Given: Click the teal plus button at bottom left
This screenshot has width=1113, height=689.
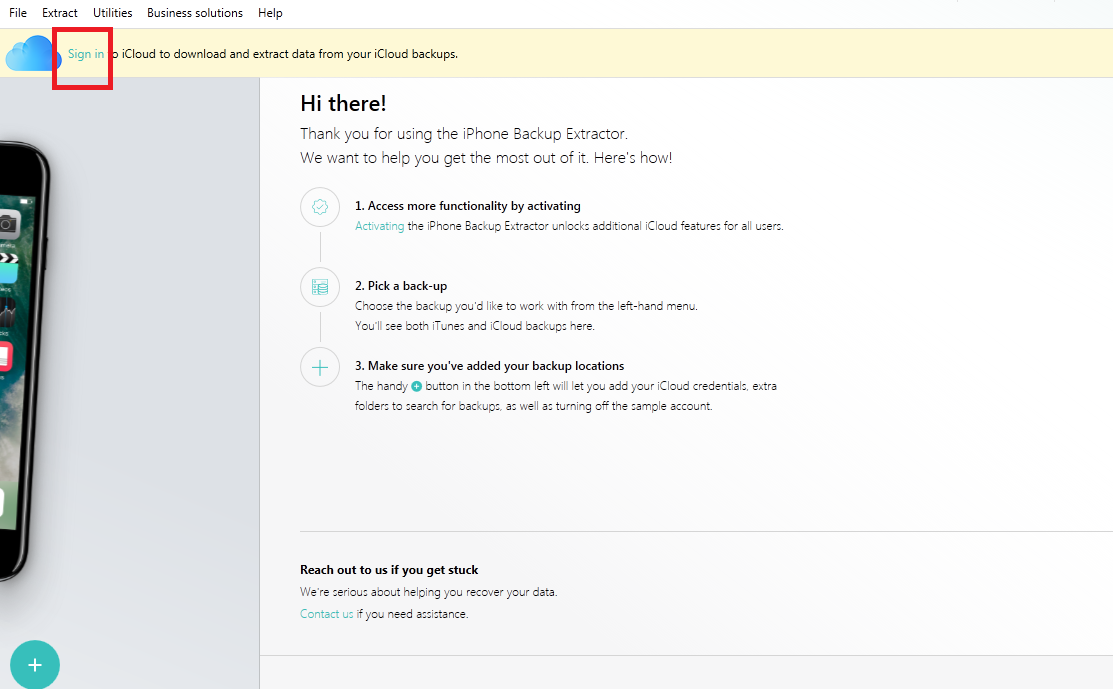Looking at the screenshot, I should (35, 665).
